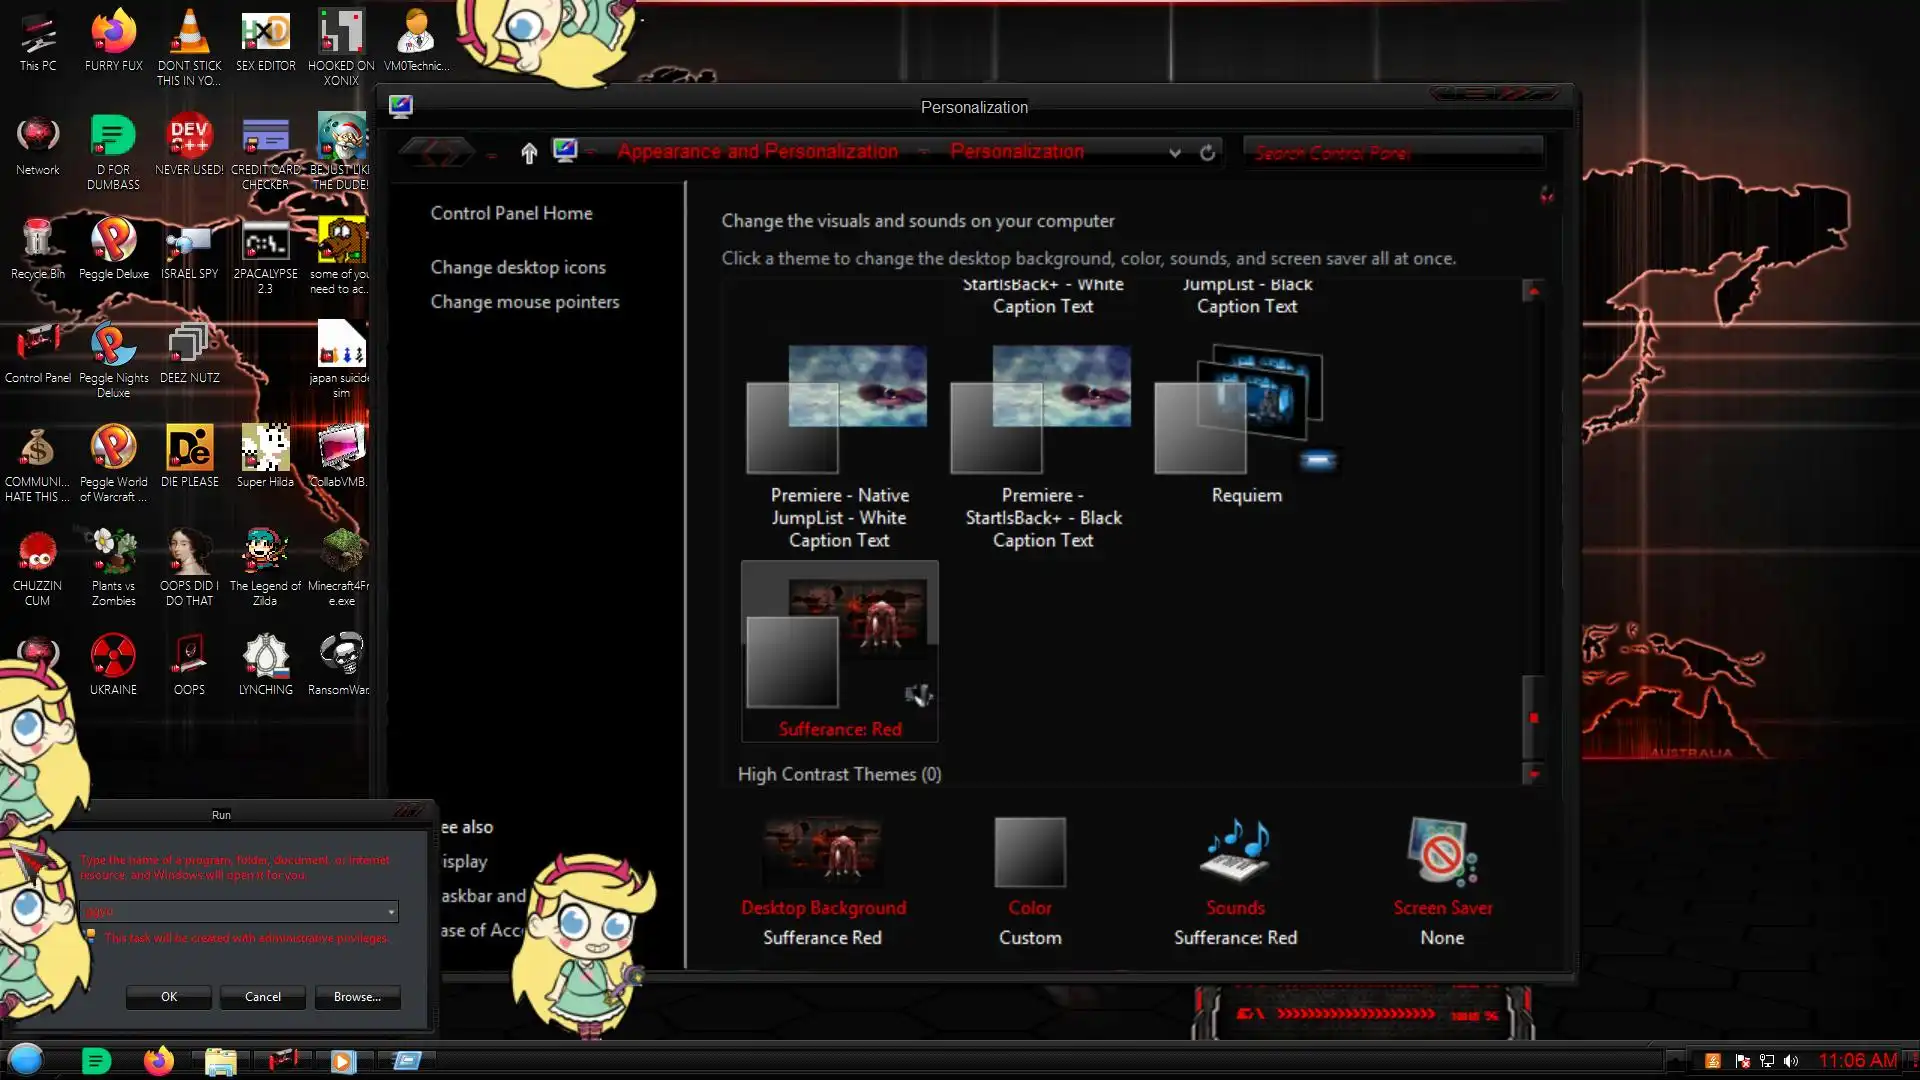Click the Search Control Panel field

tap(1390, 152)
